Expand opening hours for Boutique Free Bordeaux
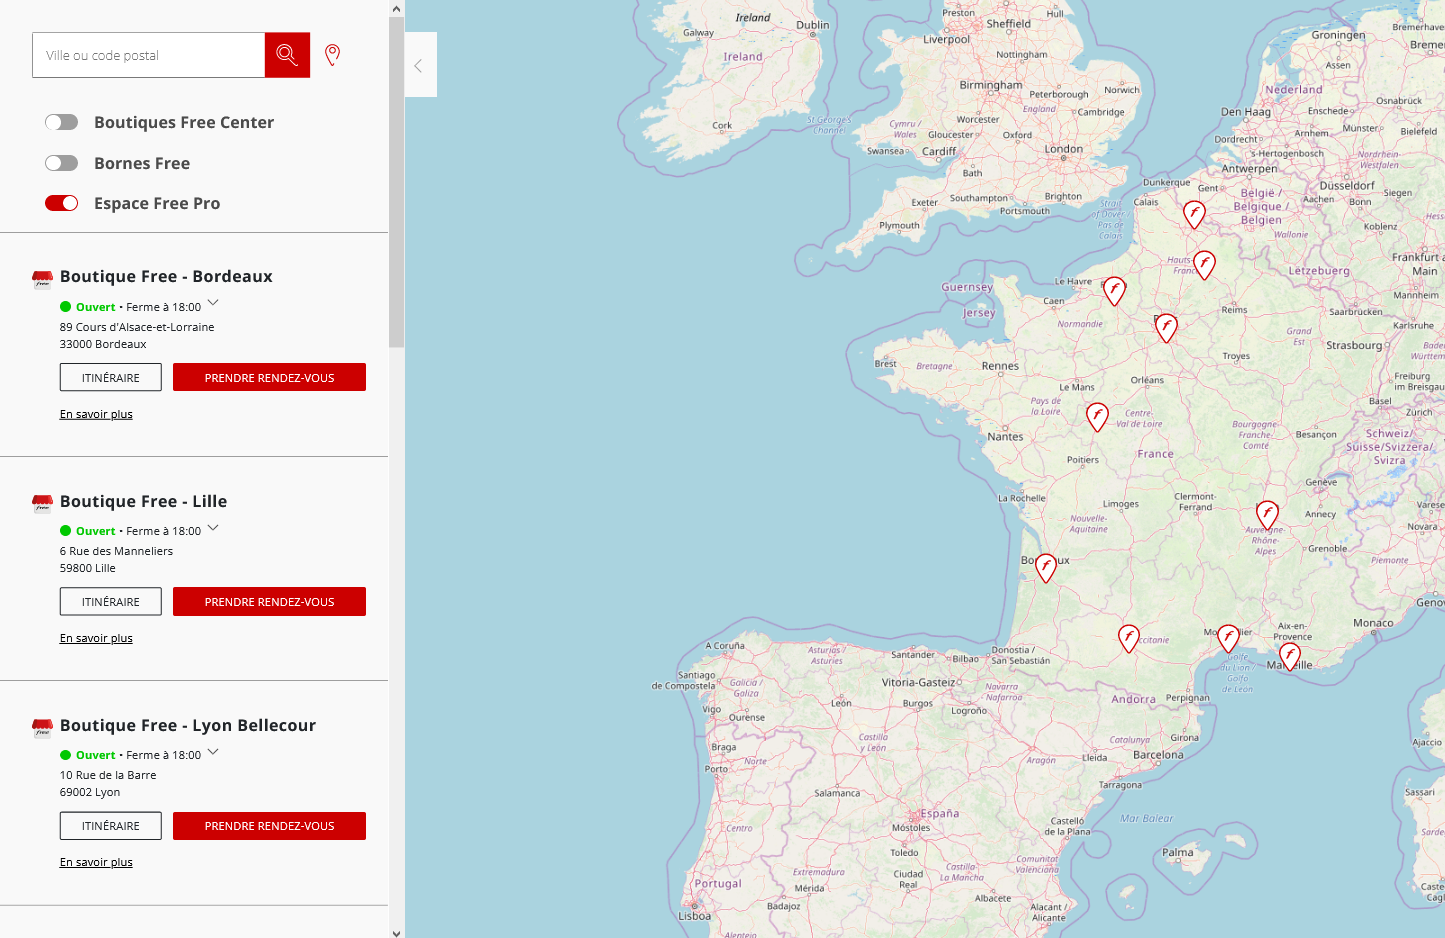Screen dimensions: 1445x938 (x=213, y=303)
